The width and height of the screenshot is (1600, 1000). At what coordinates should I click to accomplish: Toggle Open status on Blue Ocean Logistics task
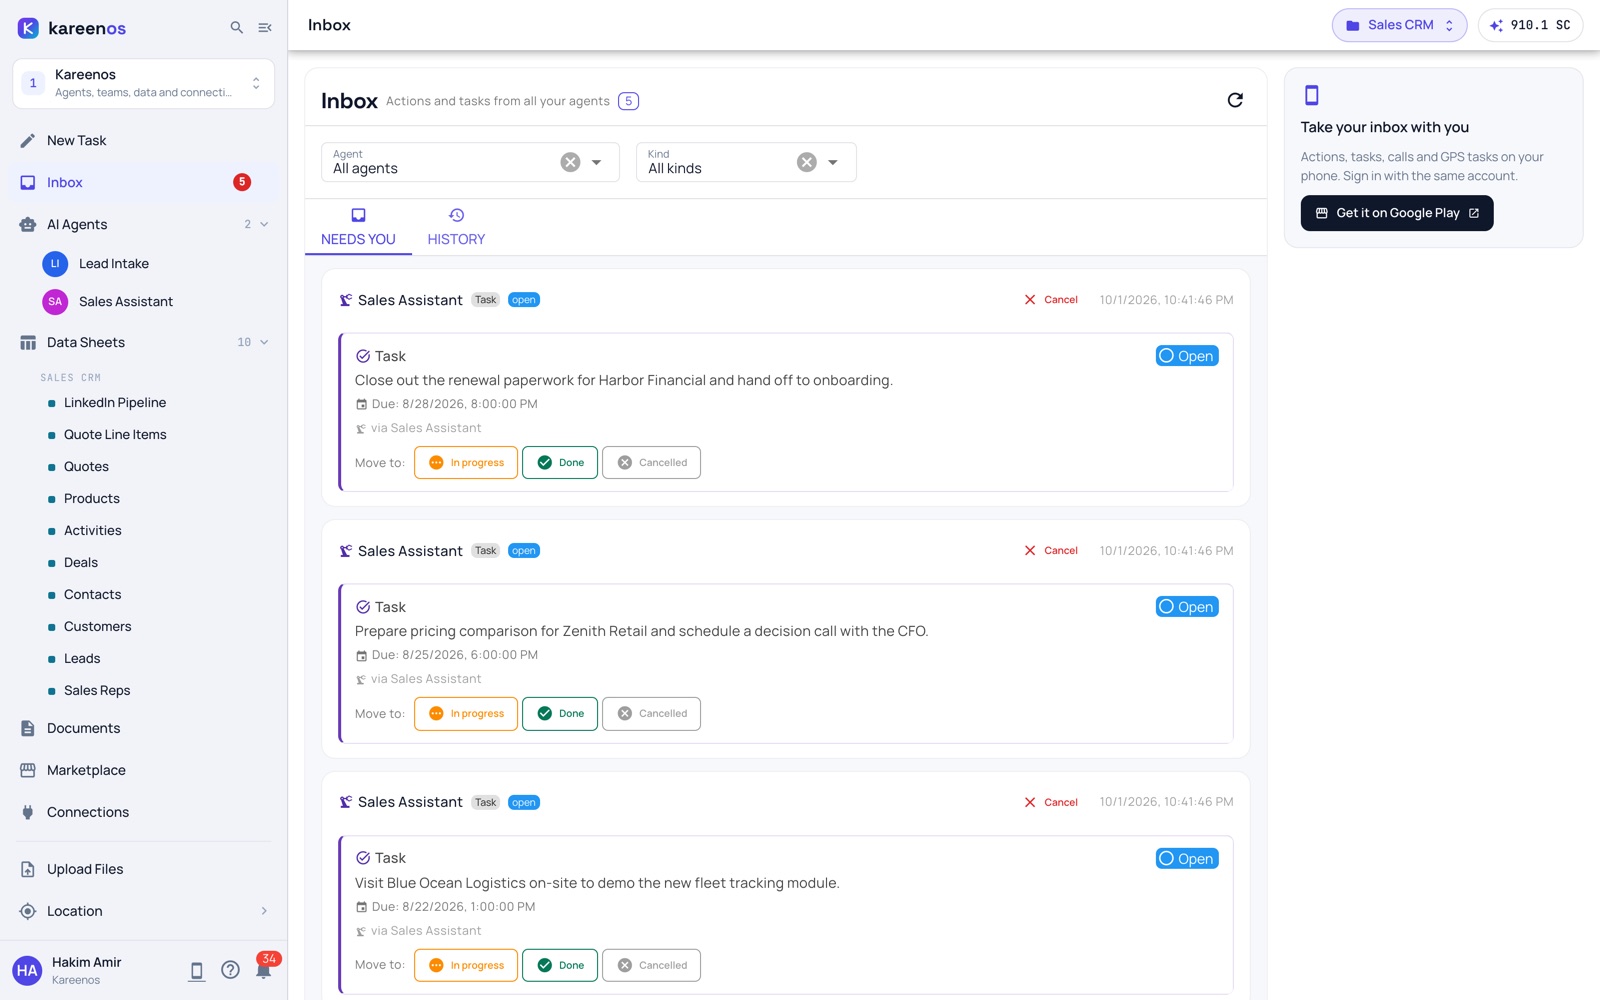pyautogui.click(x=1187, y=859)
